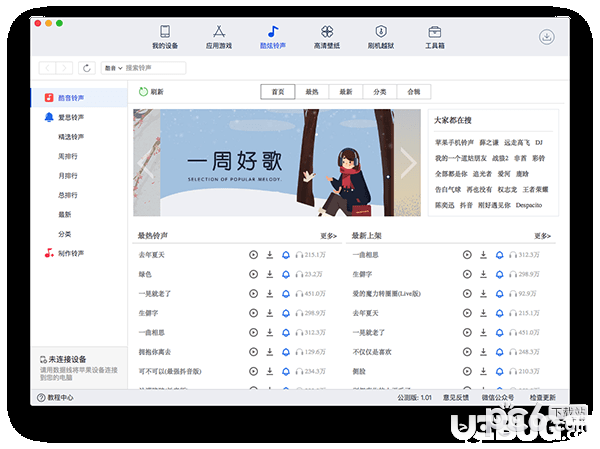Open the 我的设备 device section
Image resolution: width=600 pixels, height=449 pixels.
click(x=165, y=37)
